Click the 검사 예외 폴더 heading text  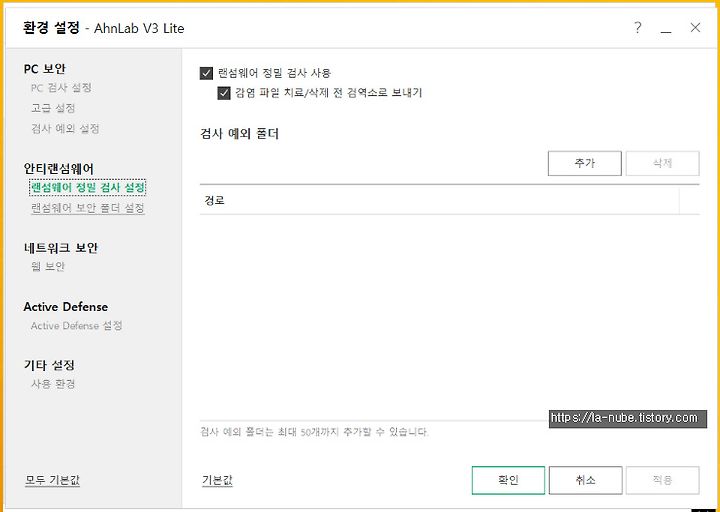(x=240, y=134)
